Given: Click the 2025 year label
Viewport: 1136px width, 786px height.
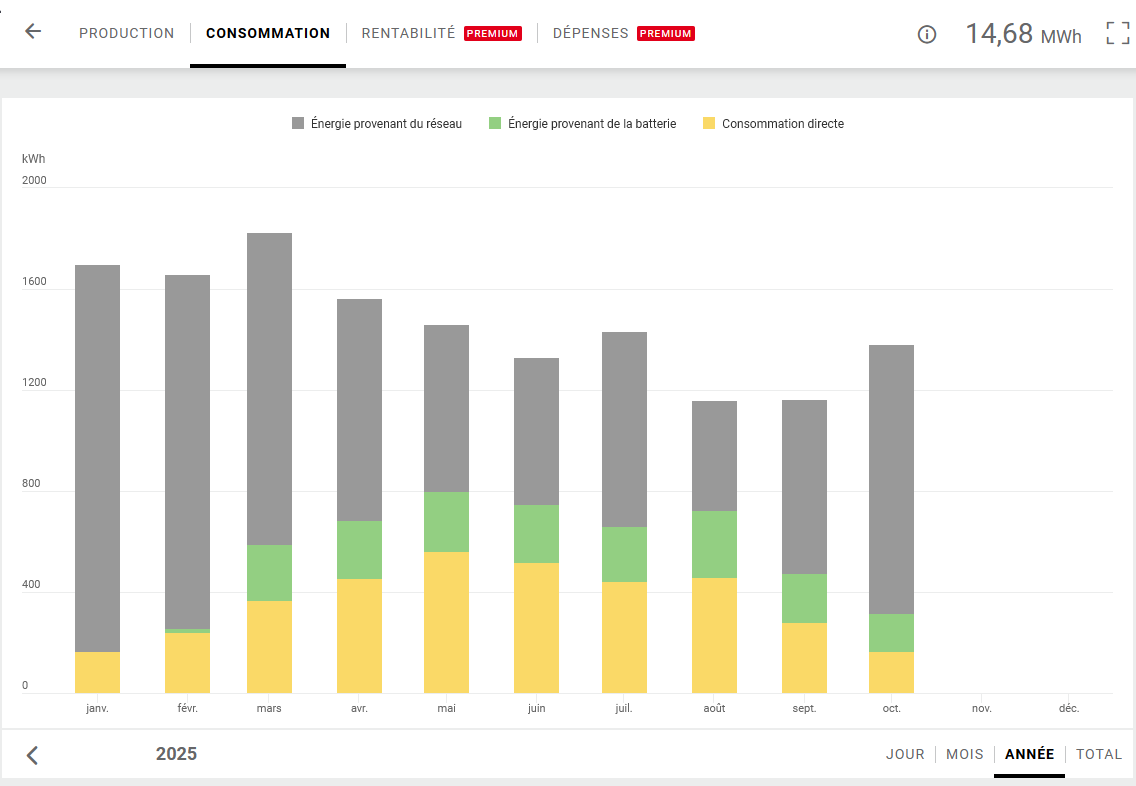Looking at the screenshot, I should [176, 754].
